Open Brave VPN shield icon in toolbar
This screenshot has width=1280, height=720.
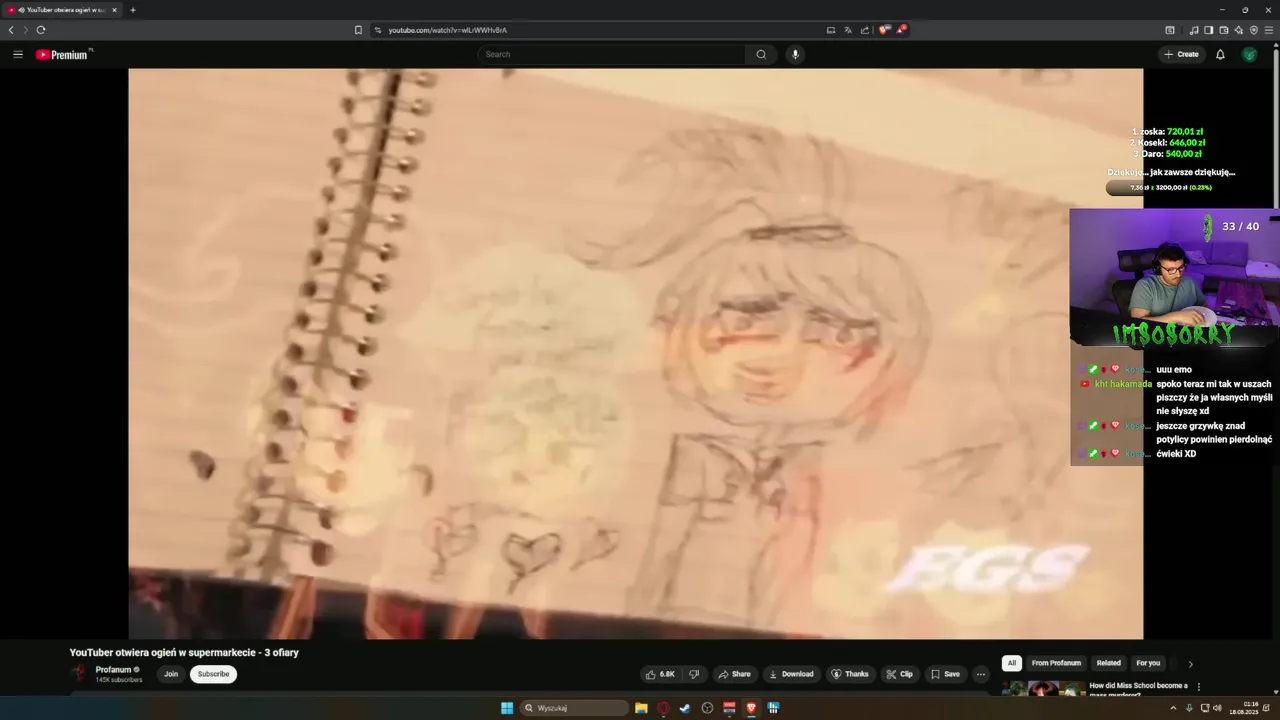point(1254,30)
